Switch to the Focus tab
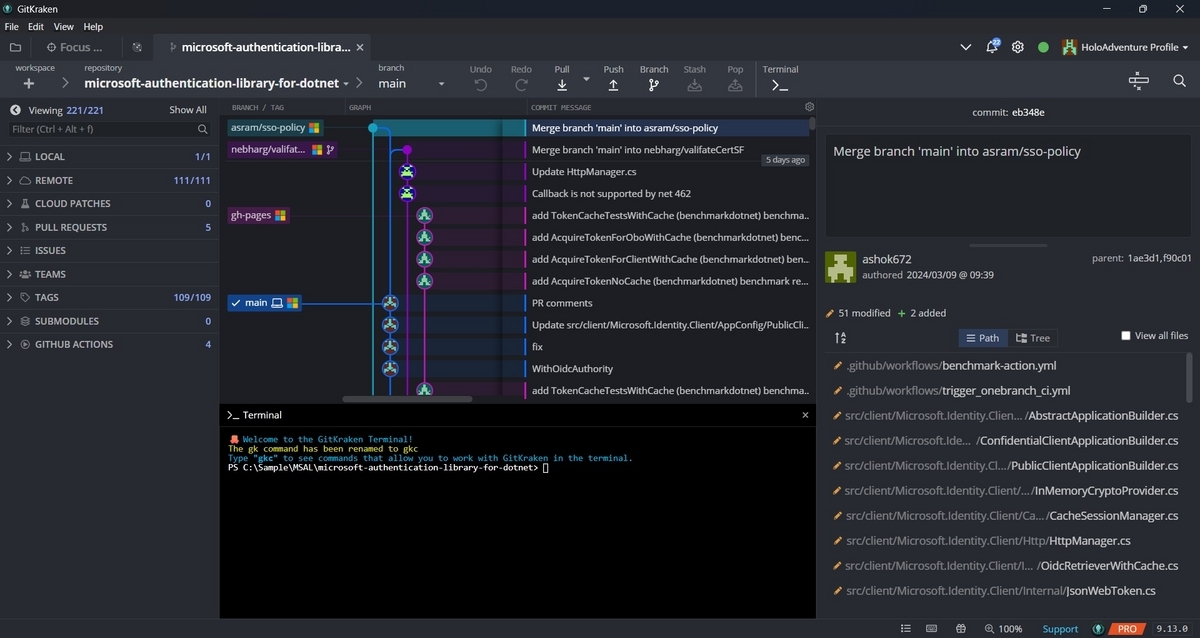Viewport: 1200px width, 638px height. coord(74,47)
